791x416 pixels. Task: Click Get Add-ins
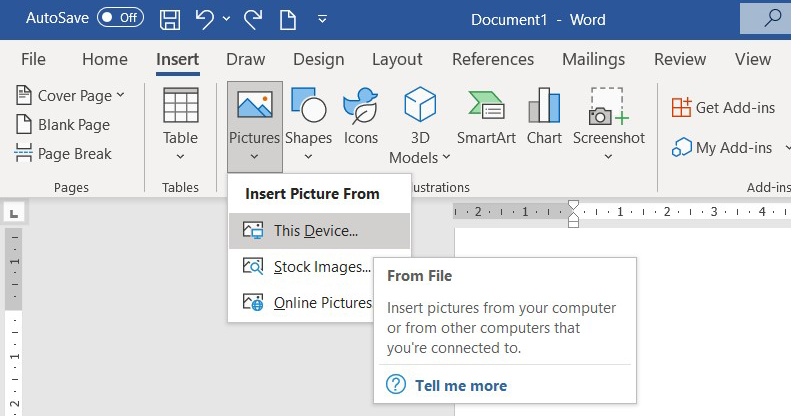(x=723, y=107)
